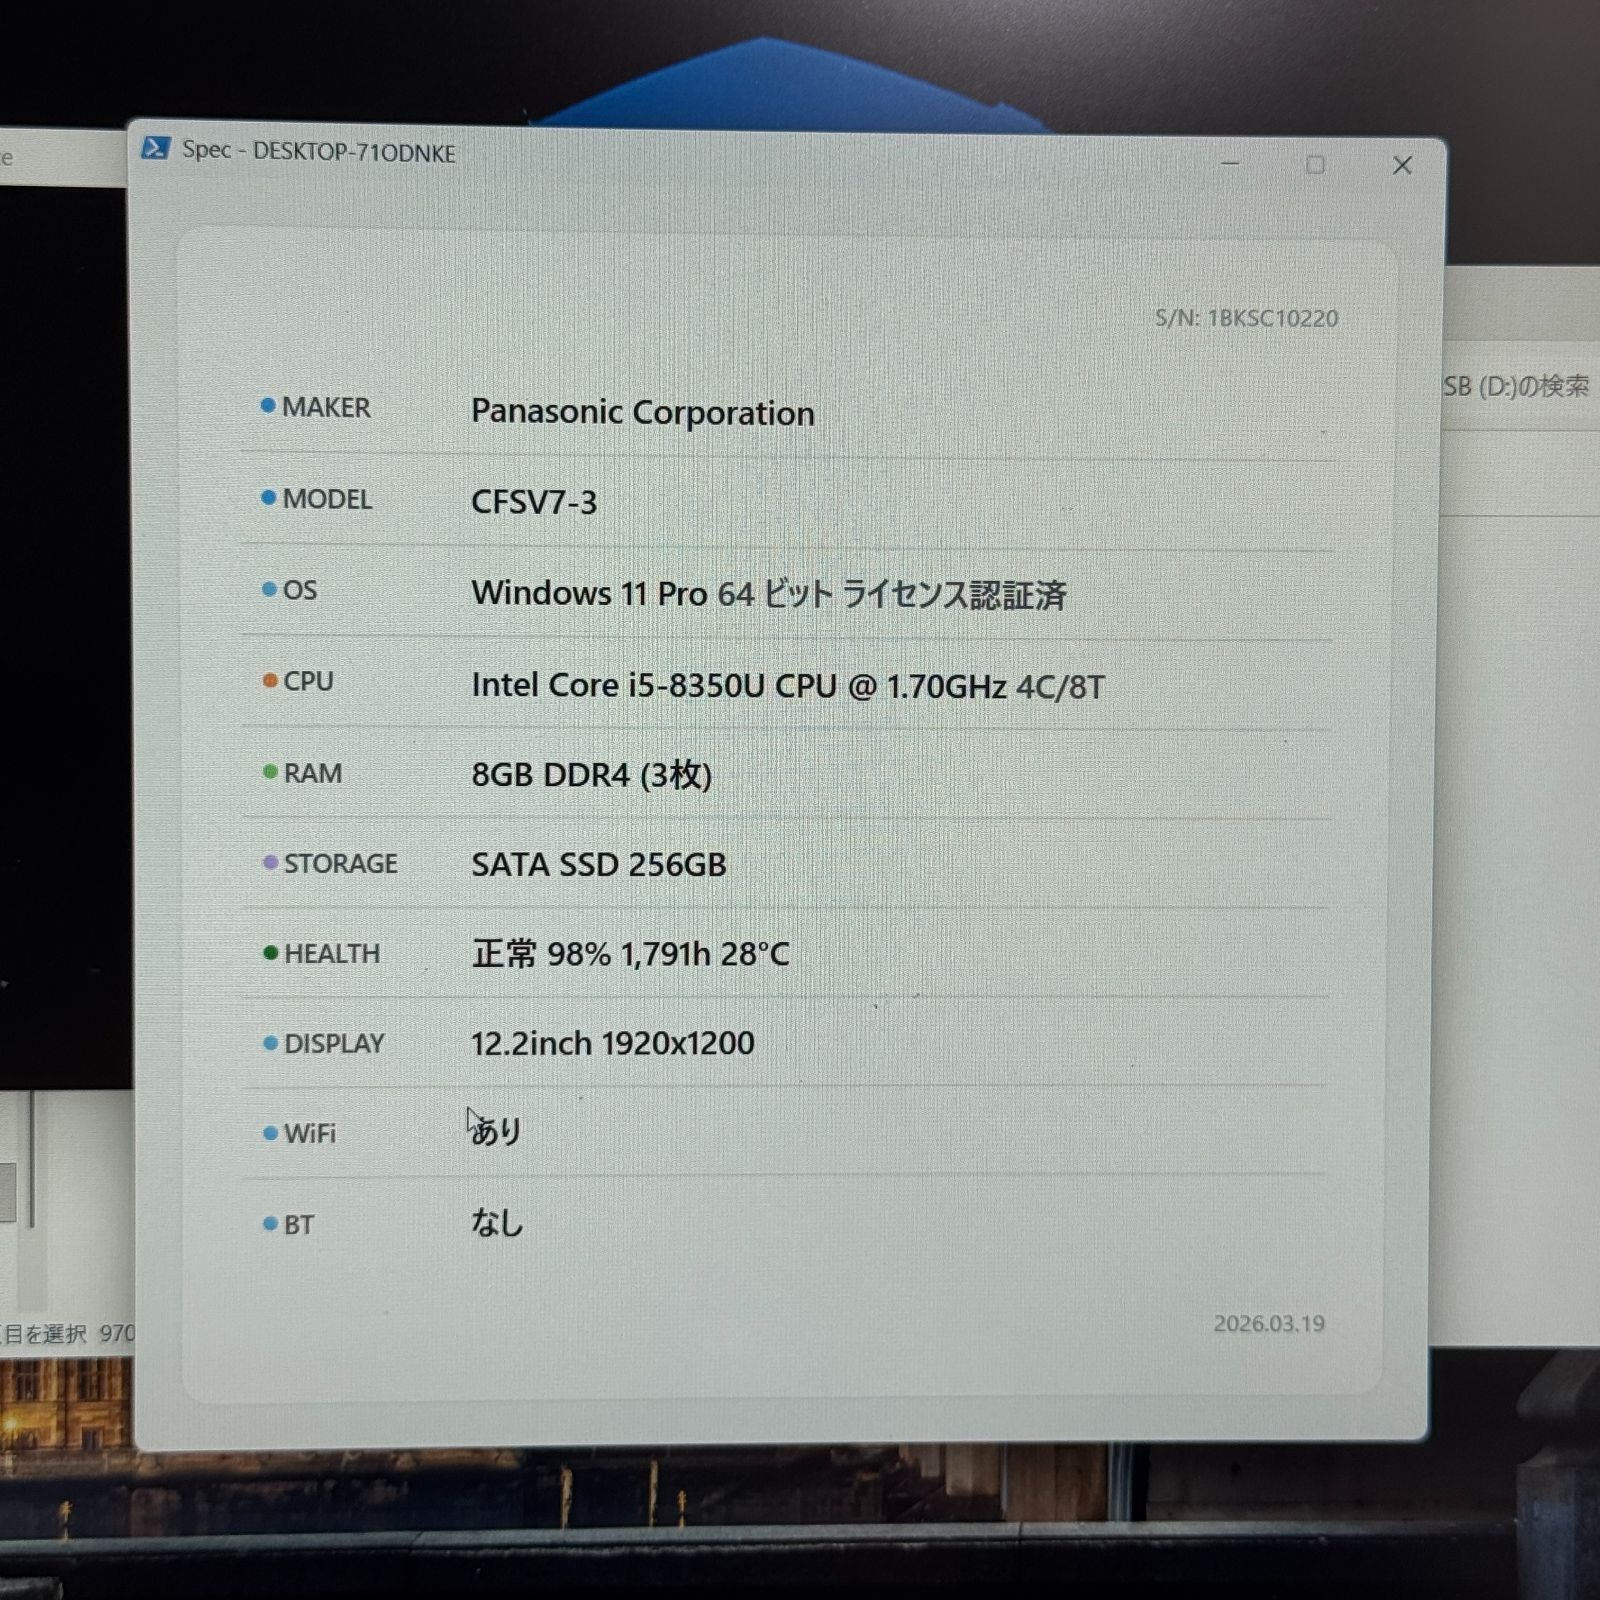Minimize the Spec window
Viewport: 1600px width, 1600px height.
(x=1230, y=163)
